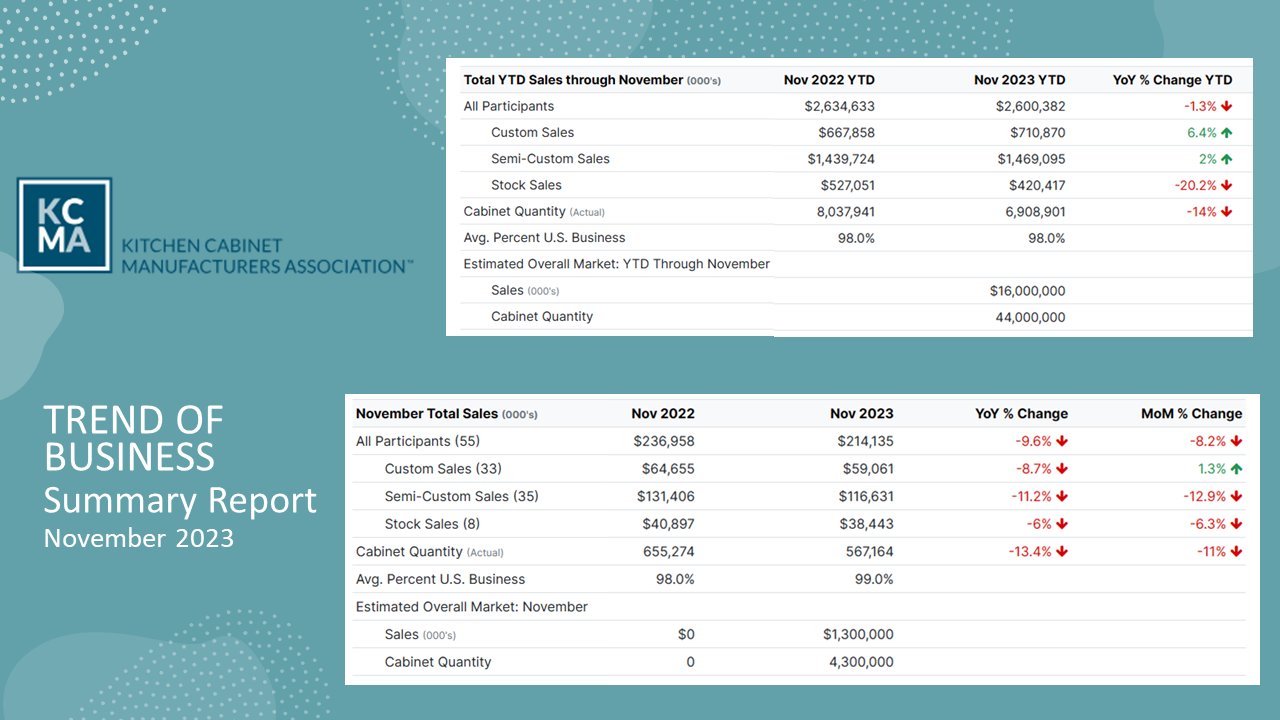The image size is (1280, 720).
Task: Click the 'TREND OF BUSINESS' slide title
Action: point(134,438)
